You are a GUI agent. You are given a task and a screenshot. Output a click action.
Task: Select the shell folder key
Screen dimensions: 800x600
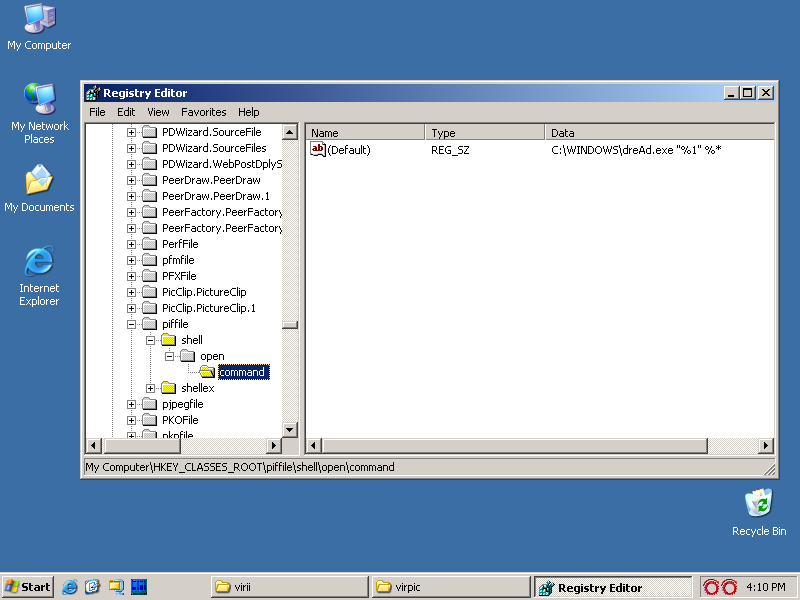pos(191,340)
